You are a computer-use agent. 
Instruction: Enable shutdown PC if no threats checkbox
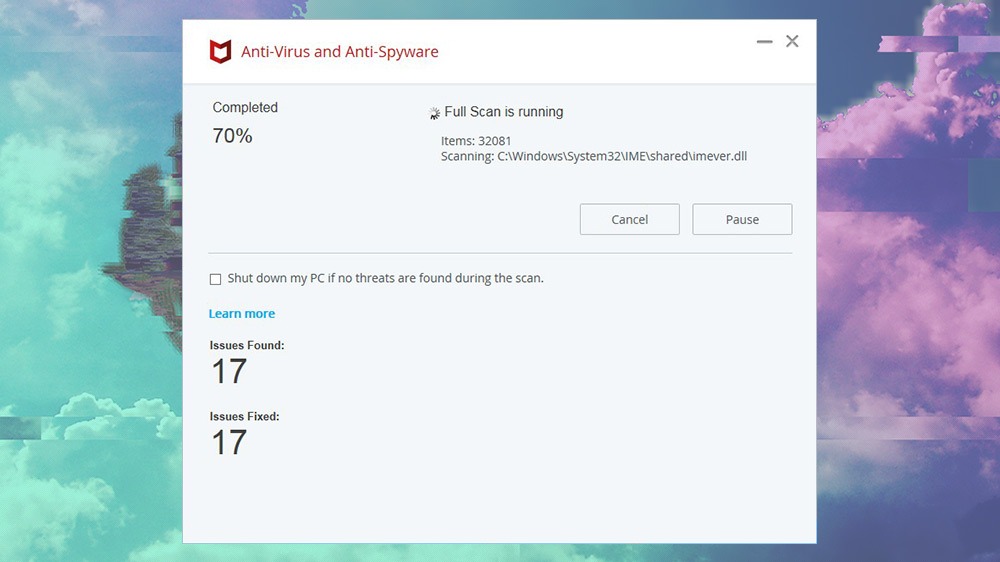coord(216,279)
